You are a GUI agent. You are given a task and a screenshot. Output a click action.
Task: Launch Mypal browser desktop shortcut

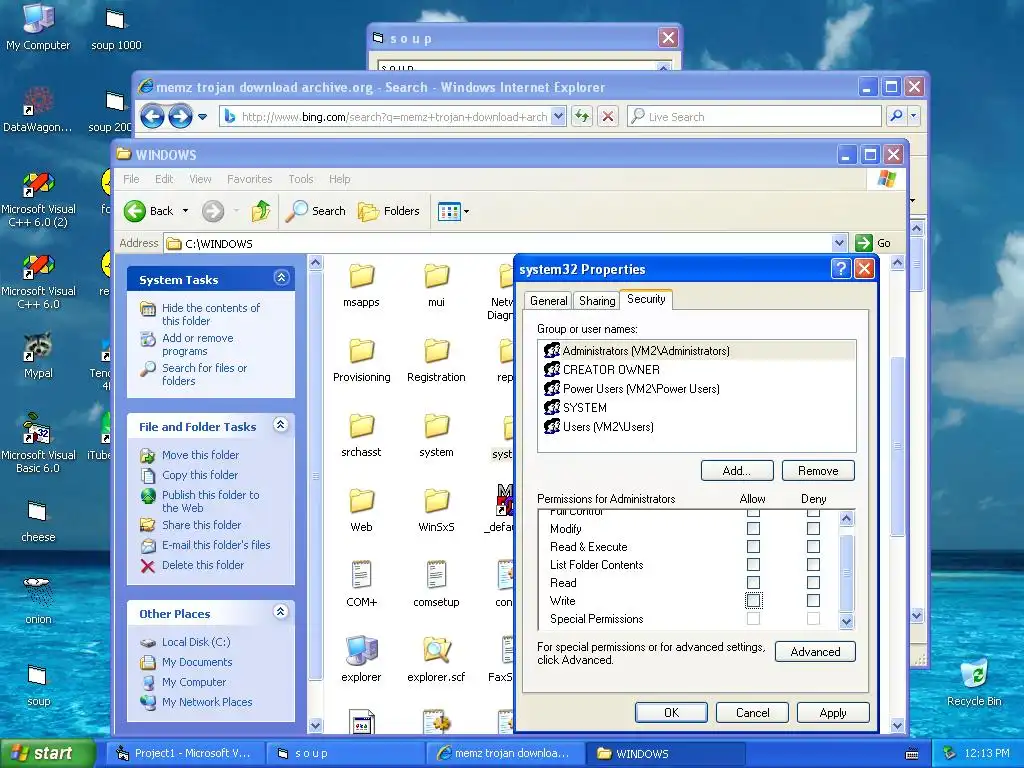(x=38, y=356)
